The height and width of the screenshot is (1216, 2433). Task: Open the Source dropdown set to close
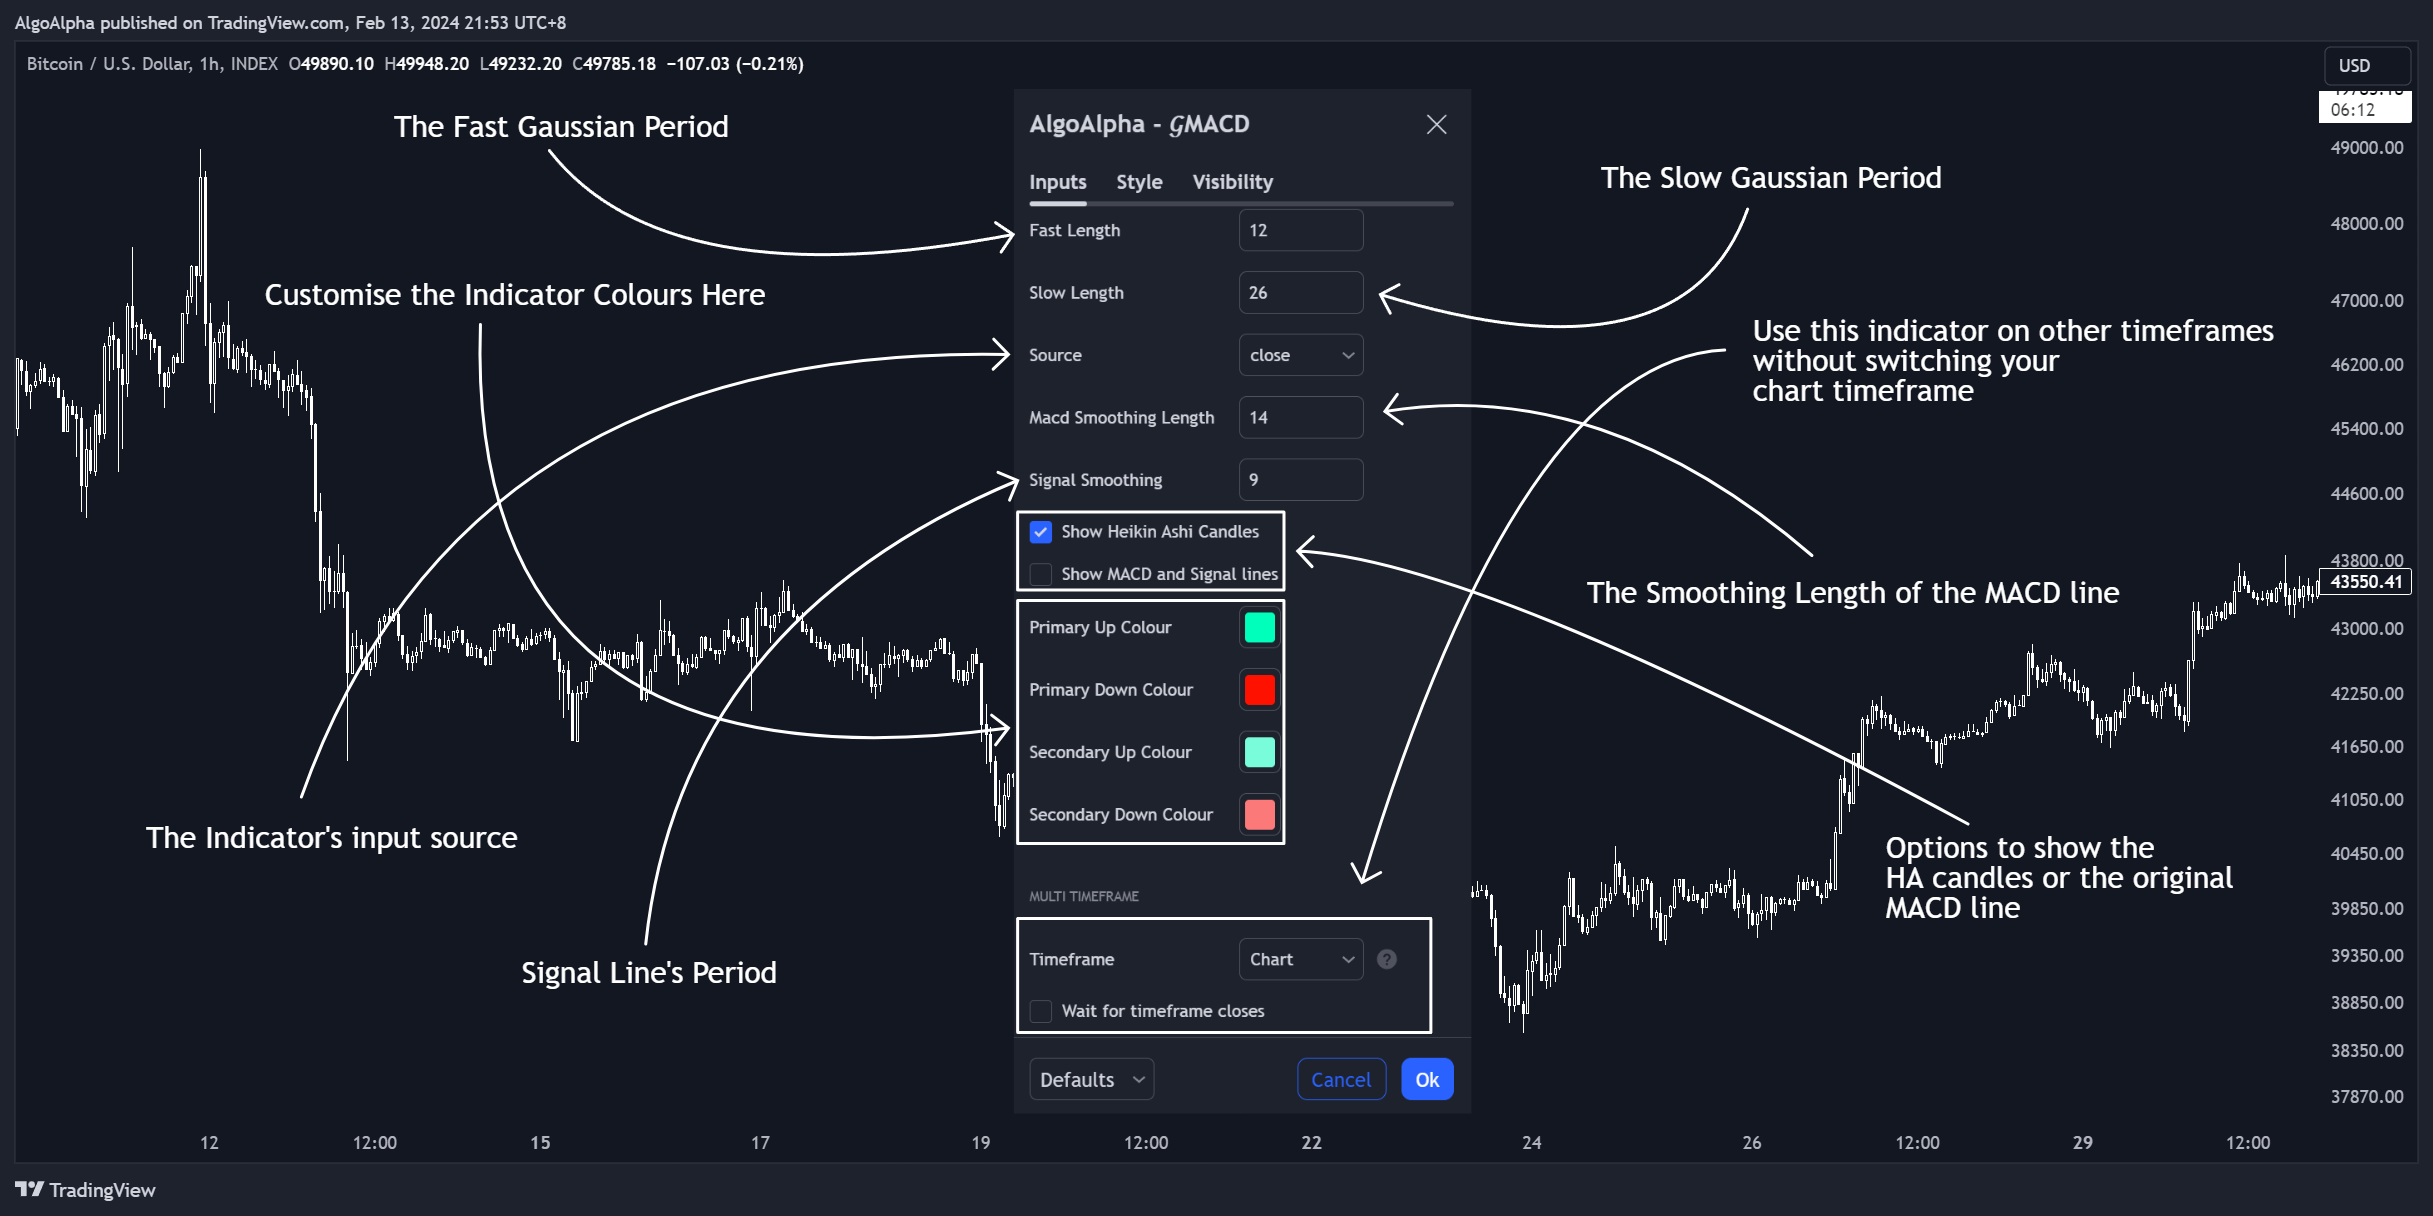(1300, 355)
